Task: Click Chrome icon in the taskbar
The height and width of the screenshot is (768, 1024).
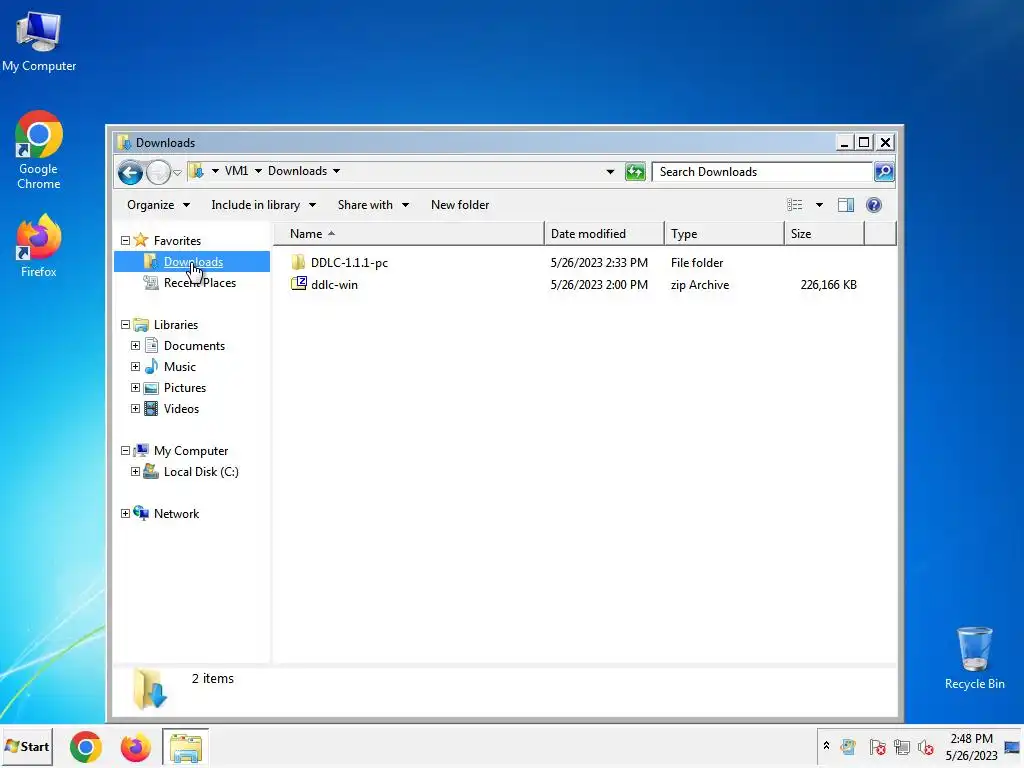Action: coord(86,747)
